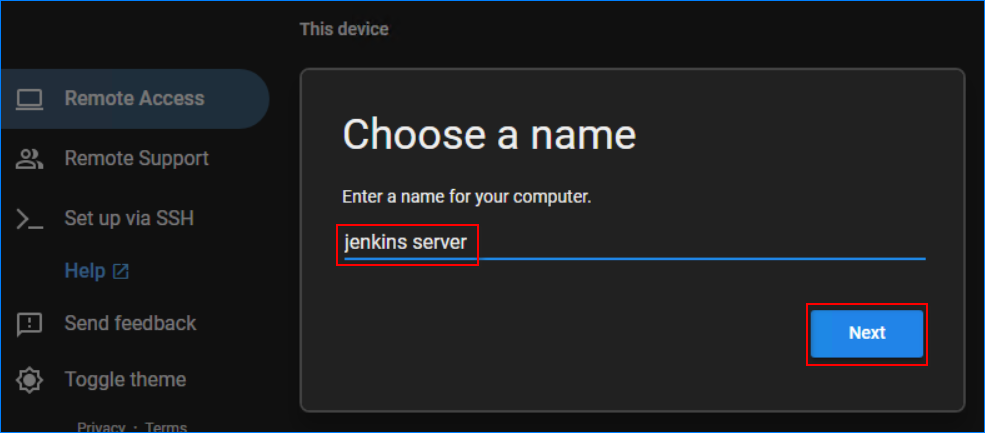This screenshot has width=985, height=433.
Task: Open the Terms link
Action: click(x=166, y=427)
